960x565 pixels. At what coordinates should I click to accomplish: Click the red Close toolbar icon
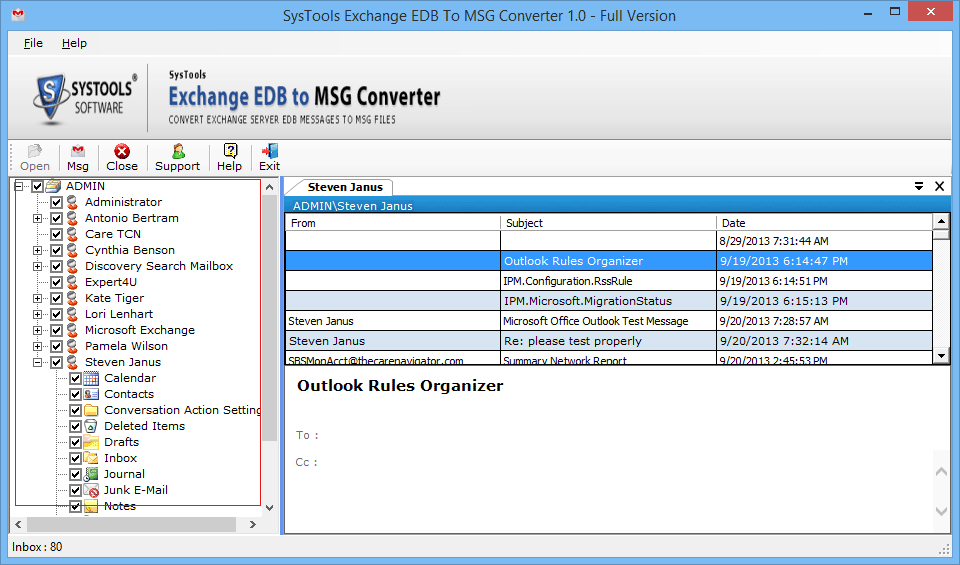click(x=122, y=151)
